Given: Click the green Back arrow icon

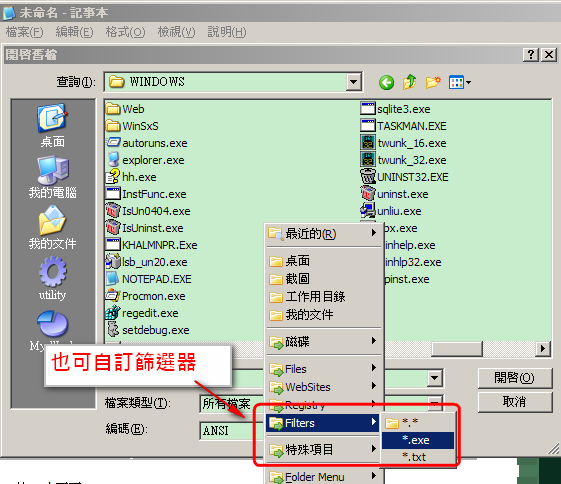Looking at the screenshot, I should coord(386,83).
